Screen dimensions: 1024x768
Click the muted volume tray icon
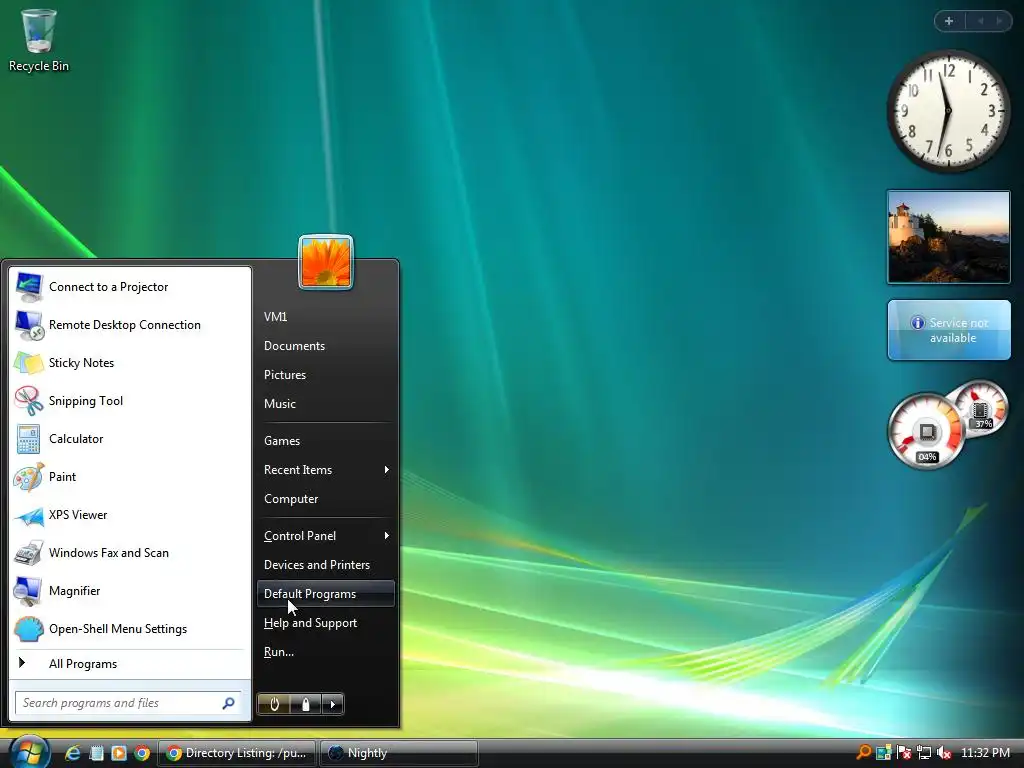tap(944, 753)
